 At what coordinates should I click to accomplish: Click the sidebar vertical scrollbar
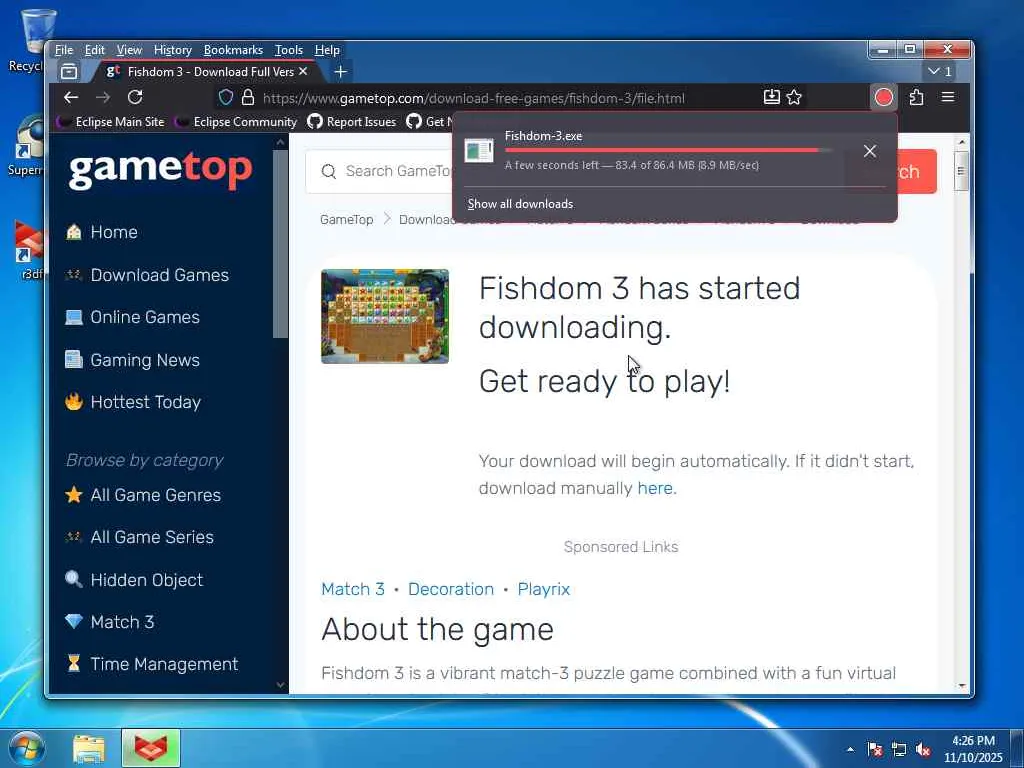point(280,243)
